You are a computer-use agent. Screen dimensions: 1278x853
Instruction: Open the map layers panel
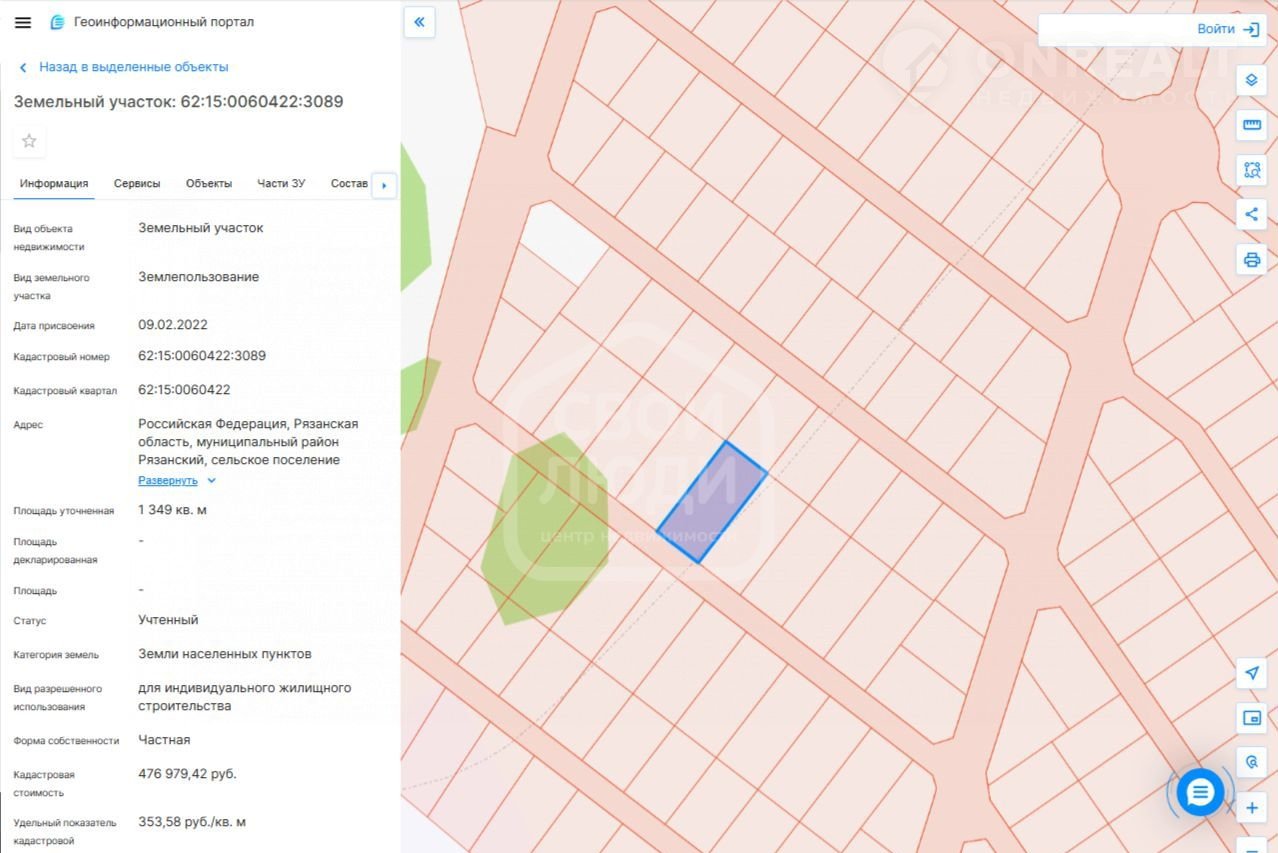pos(1251,80)
